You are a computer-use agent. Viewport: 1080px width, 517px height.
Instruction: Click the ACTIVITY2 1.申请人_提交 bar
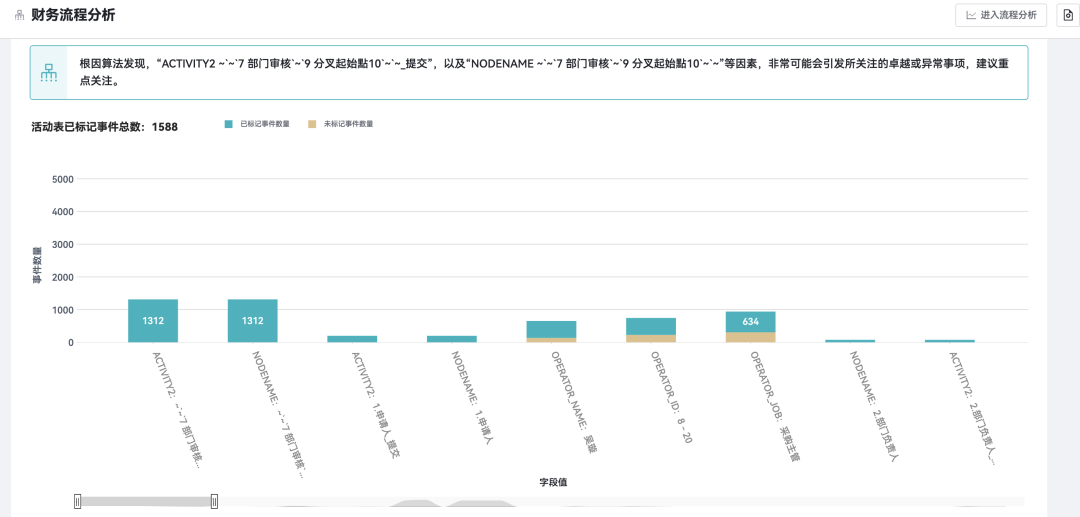(352, 339)
